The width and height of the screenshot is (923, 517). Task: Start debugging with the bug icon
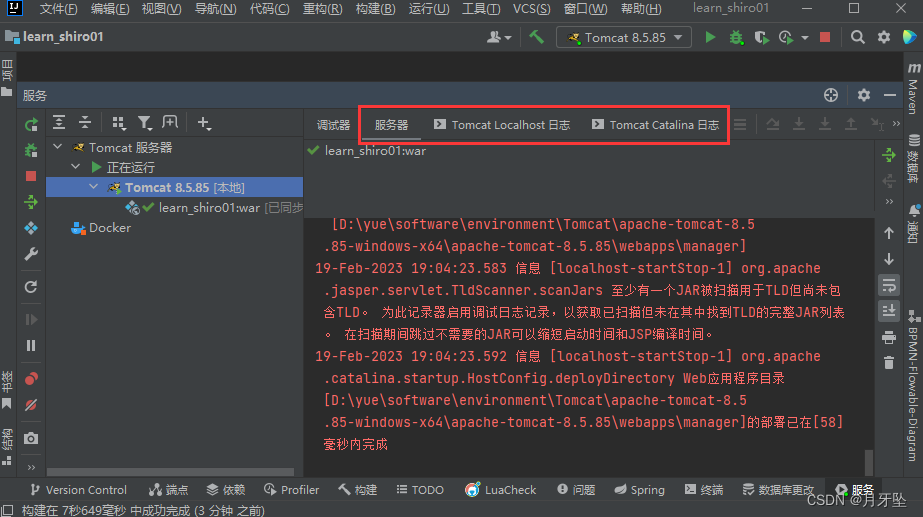coord(736,38)
